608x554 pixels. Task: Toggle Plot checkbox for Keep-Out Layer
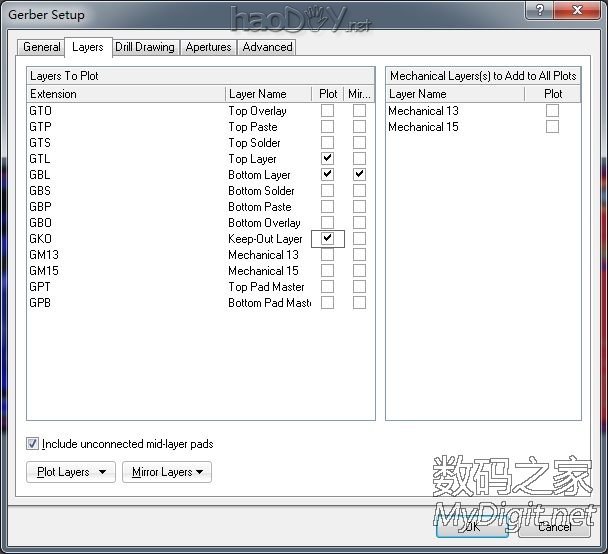point(327,239)
